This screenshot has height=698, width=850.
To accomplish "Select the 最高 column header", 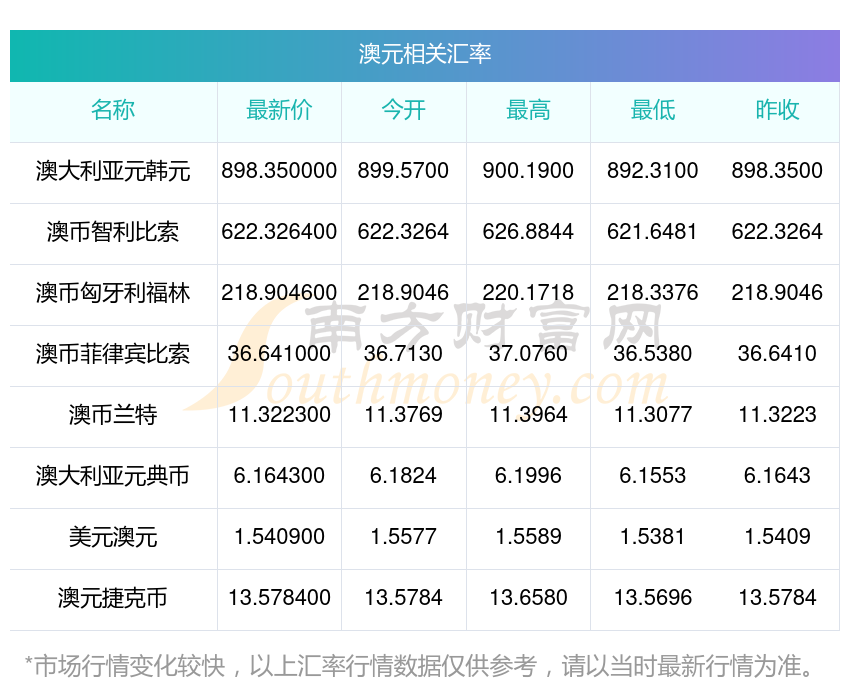I will point(528,110).
